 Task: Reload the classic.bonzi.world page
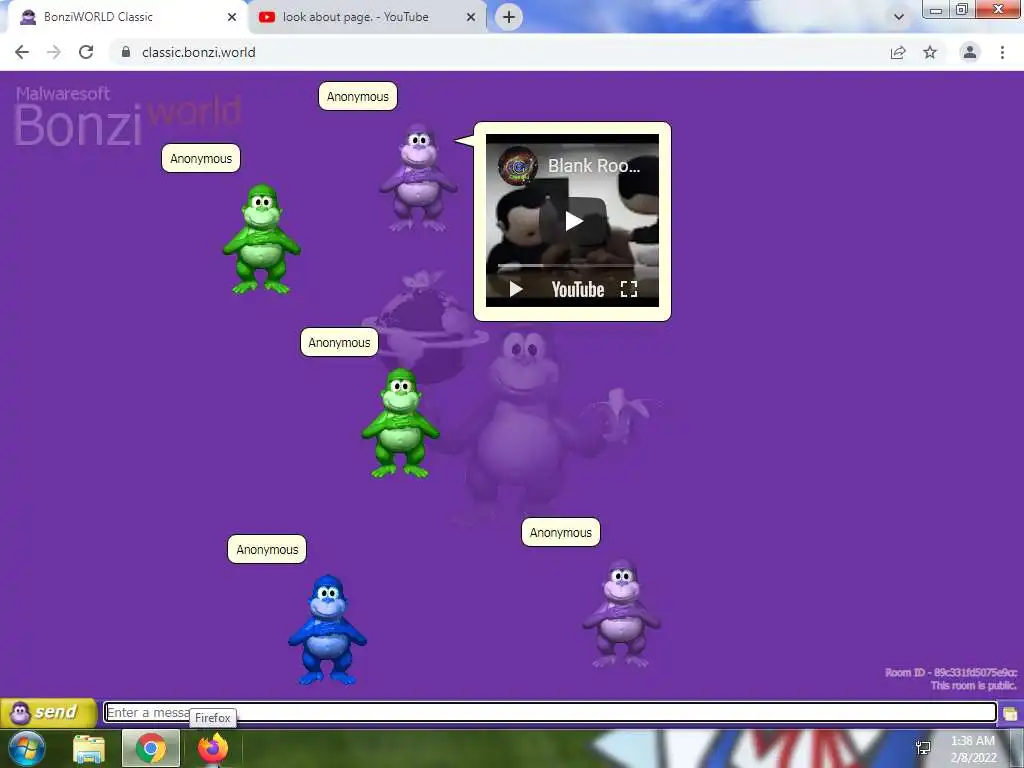coord(86,52)
